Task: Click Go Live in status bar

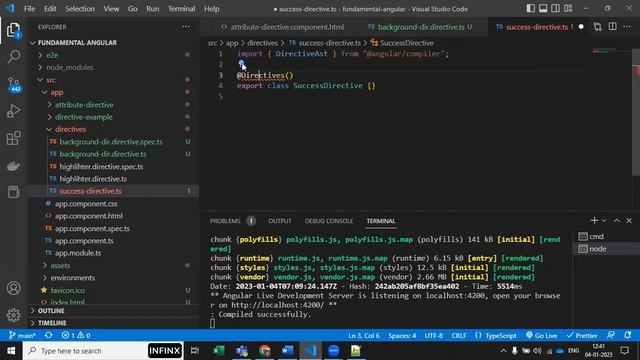Action: pyautogui.click(x=541, y=336)
